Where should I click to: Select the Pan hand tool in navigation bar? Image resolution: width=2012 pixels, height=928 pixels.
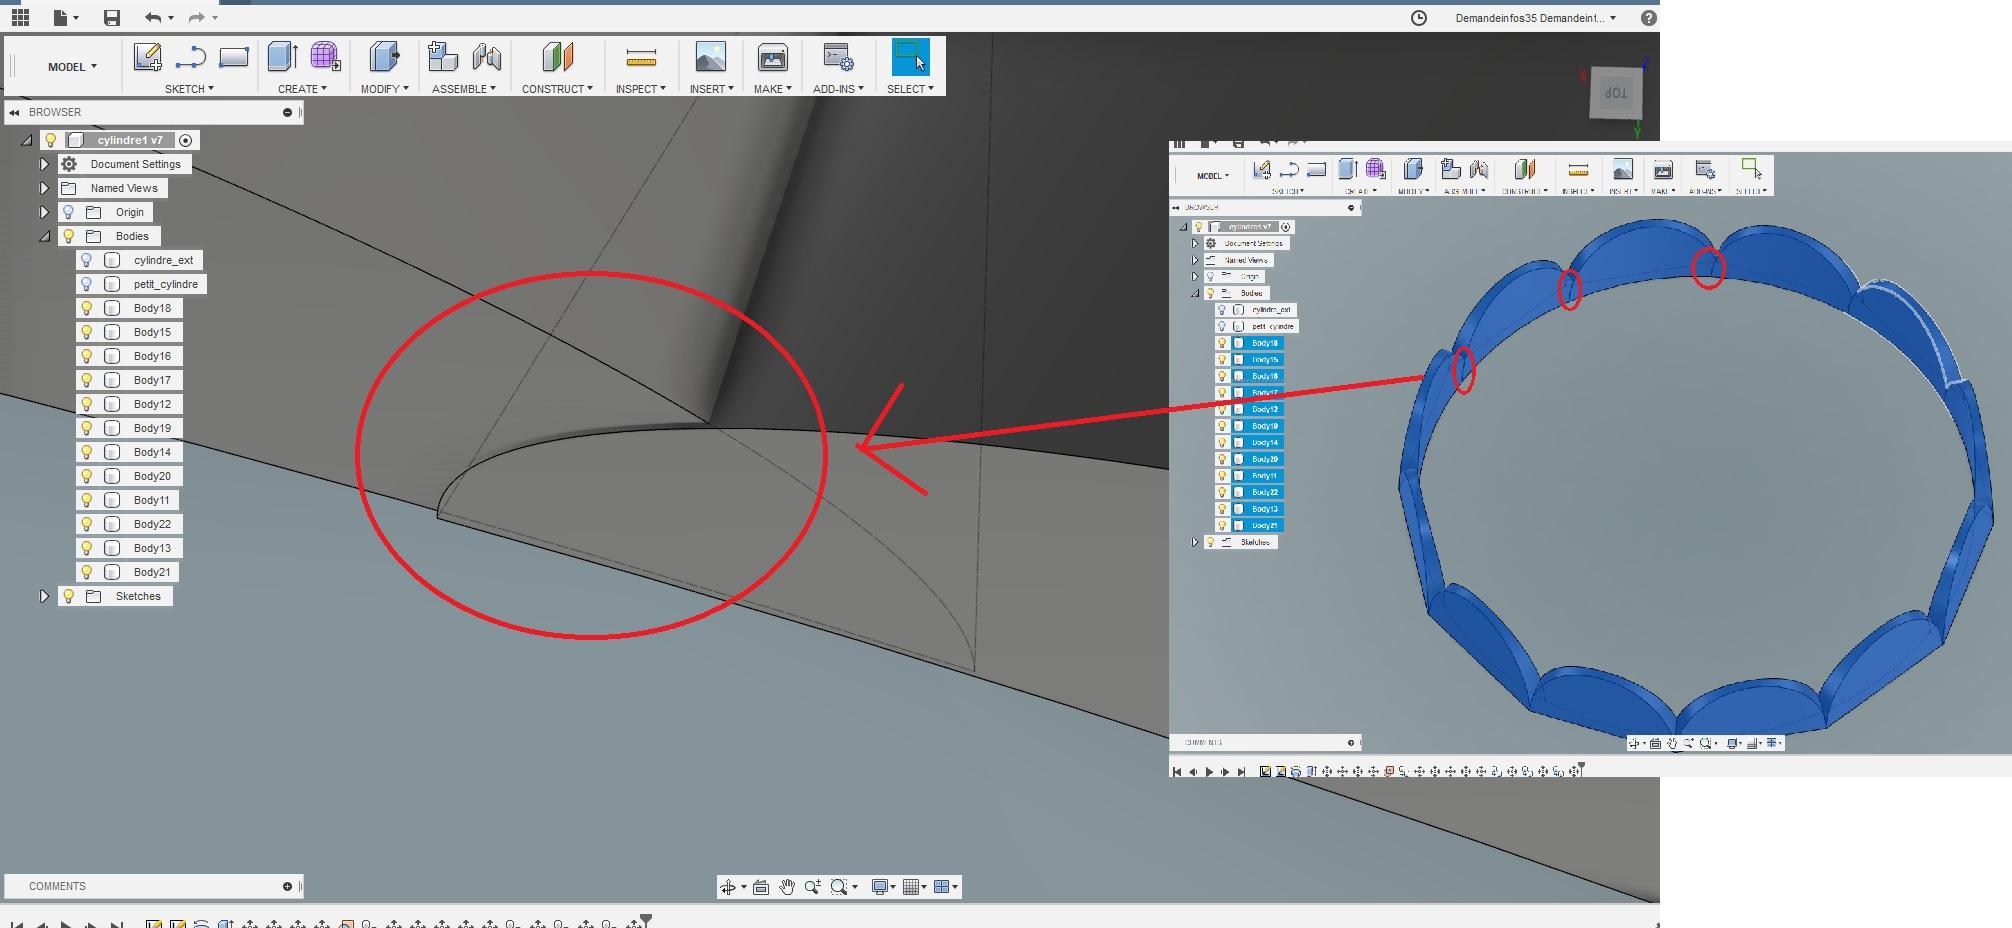[787, 887]
